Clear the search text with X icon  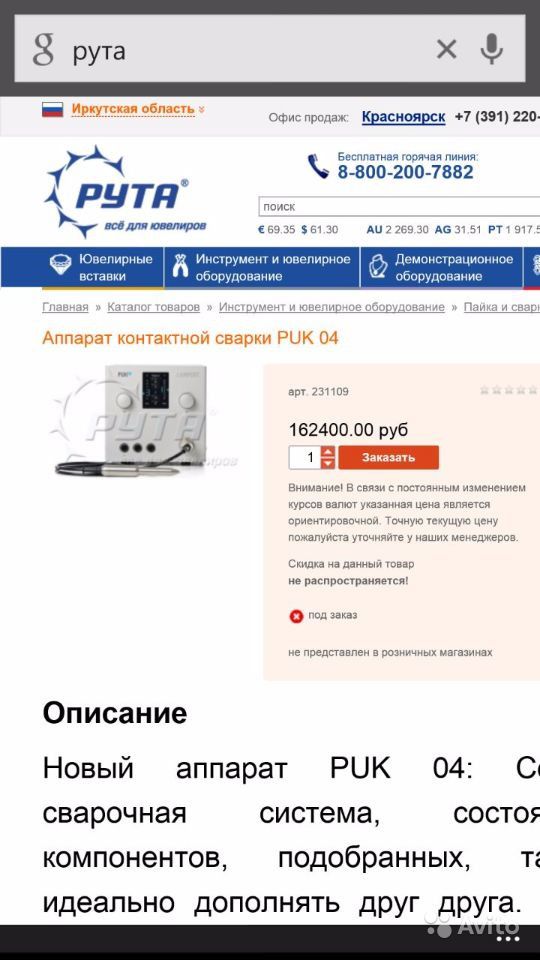pyautogui.click(x=446, y=49)
